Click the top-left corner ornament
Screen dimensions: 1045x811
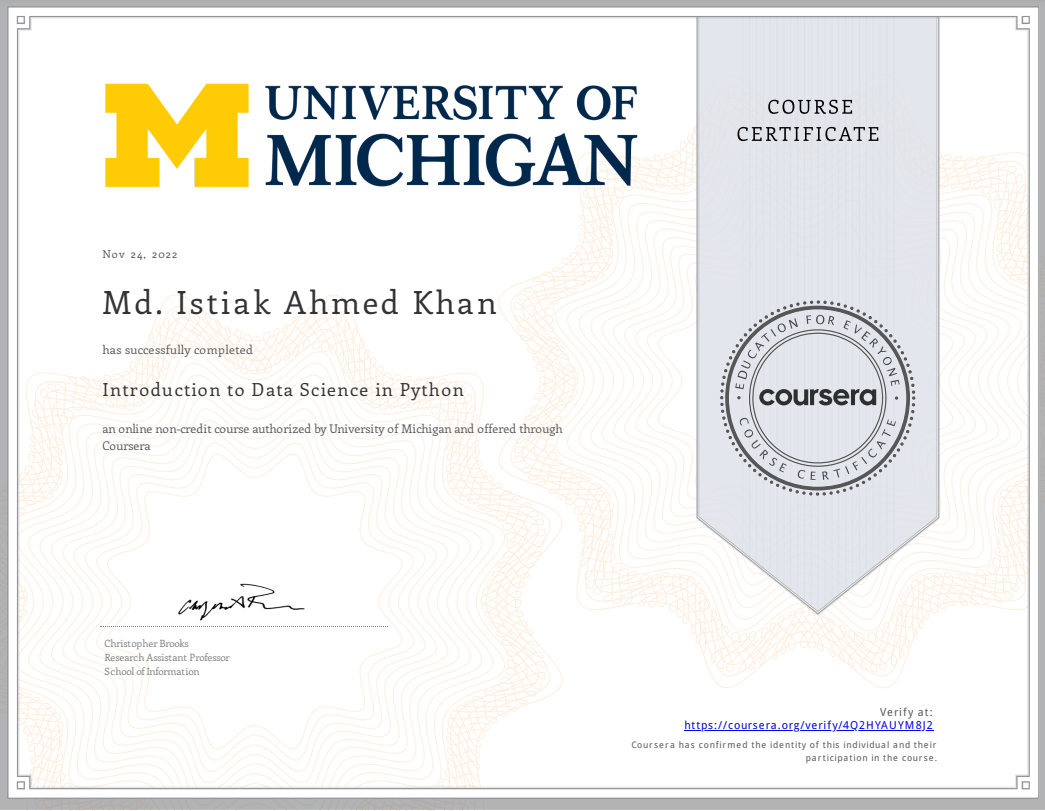click(24, 22)
